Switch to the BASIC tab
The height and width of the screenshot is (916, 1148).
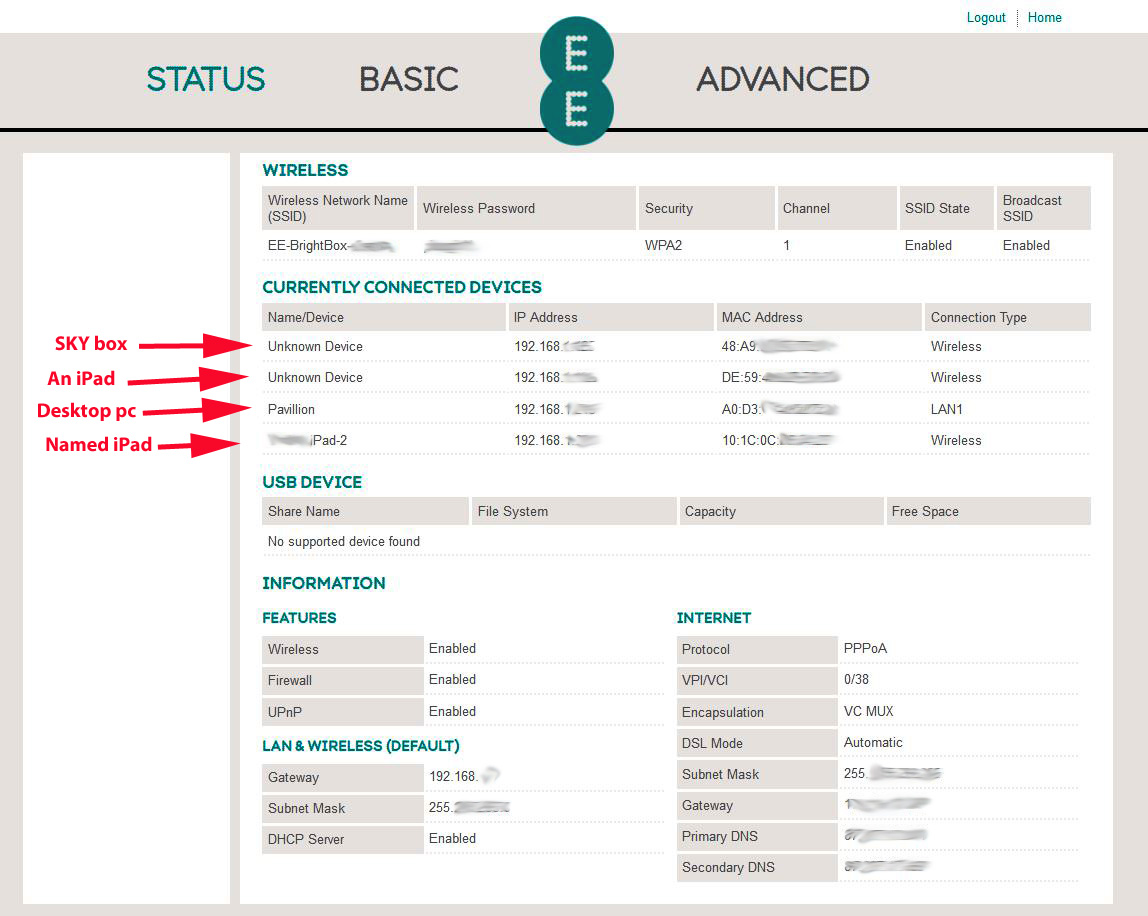pyautogui.click(x=409, y=79)
